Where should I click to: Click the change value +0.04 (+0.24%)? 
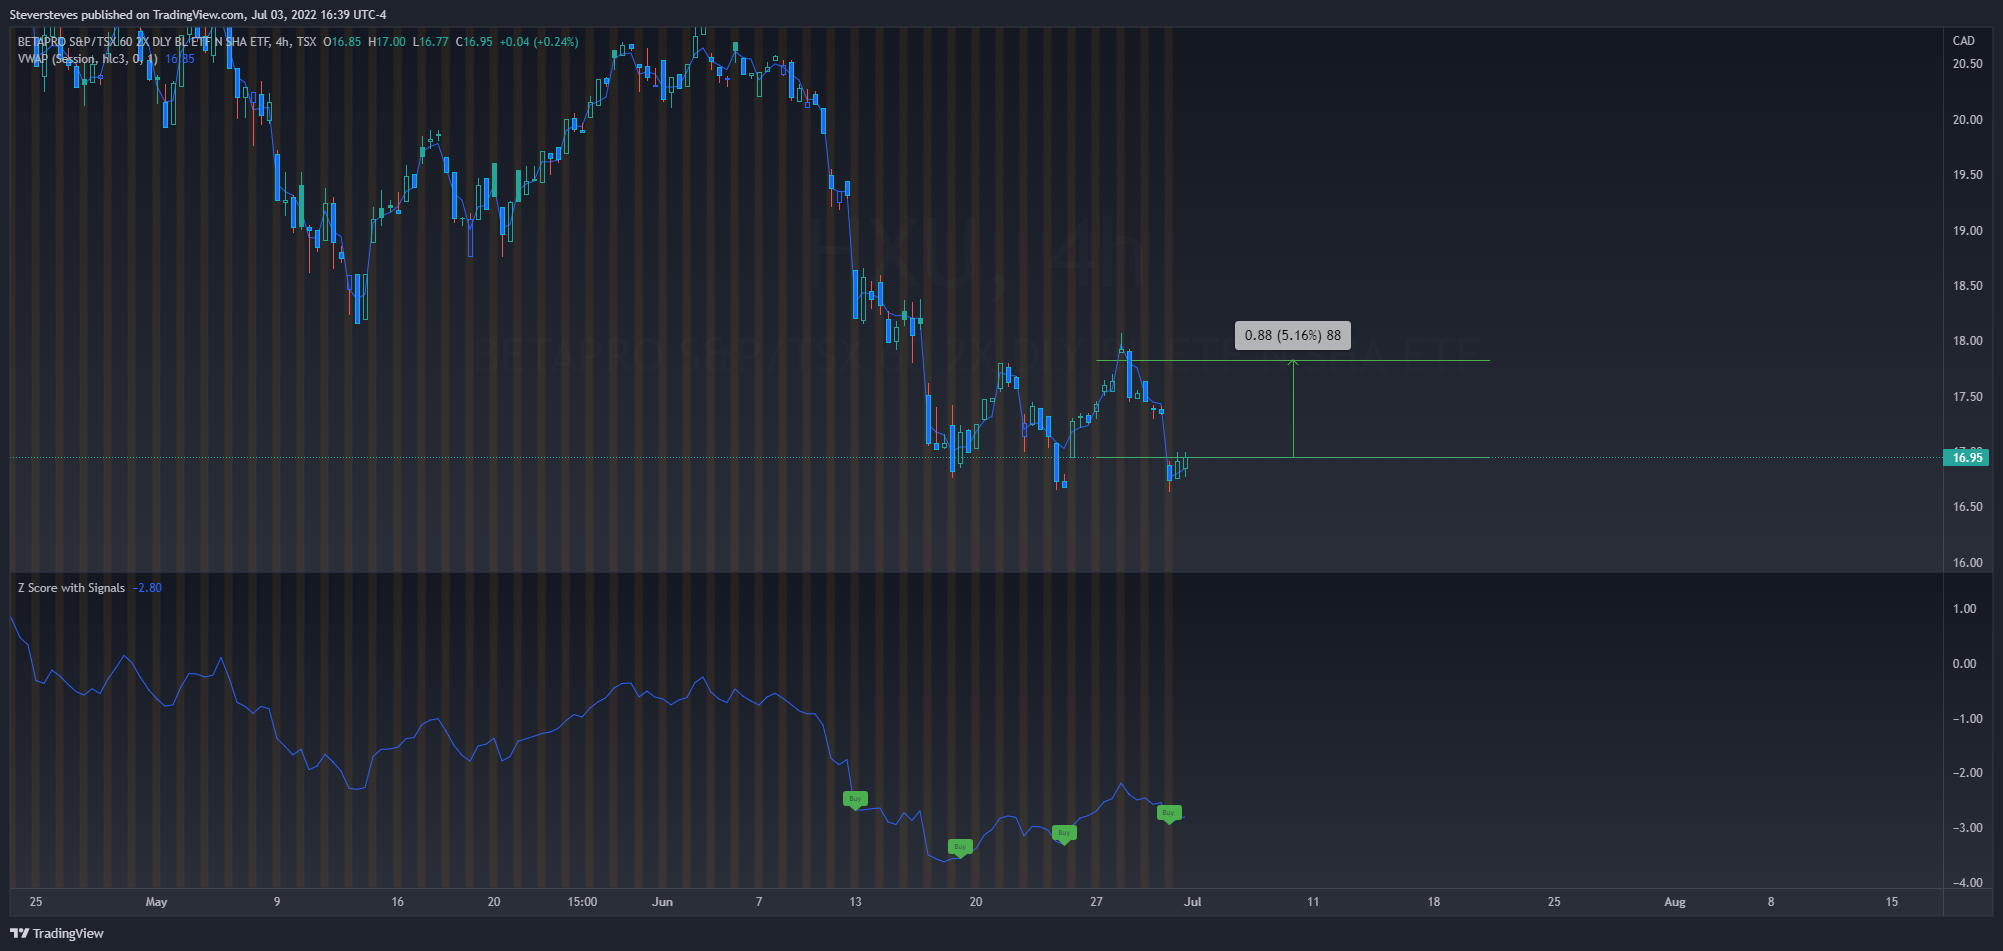point(539,42)
